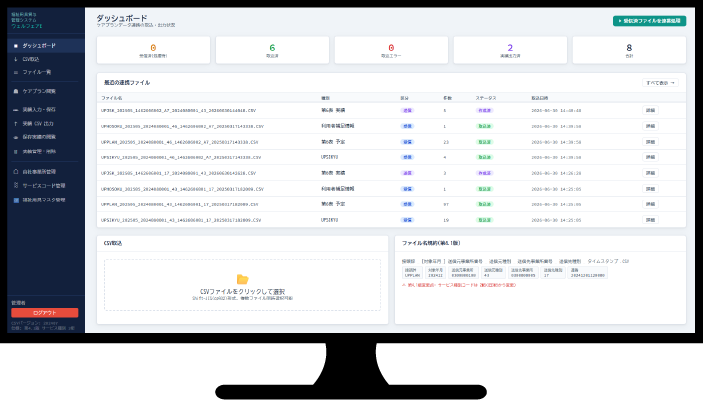The image size is (703, 400).
Task: Click the first UPJSK file name ending 144848.CSV
Action: point(178,110)
